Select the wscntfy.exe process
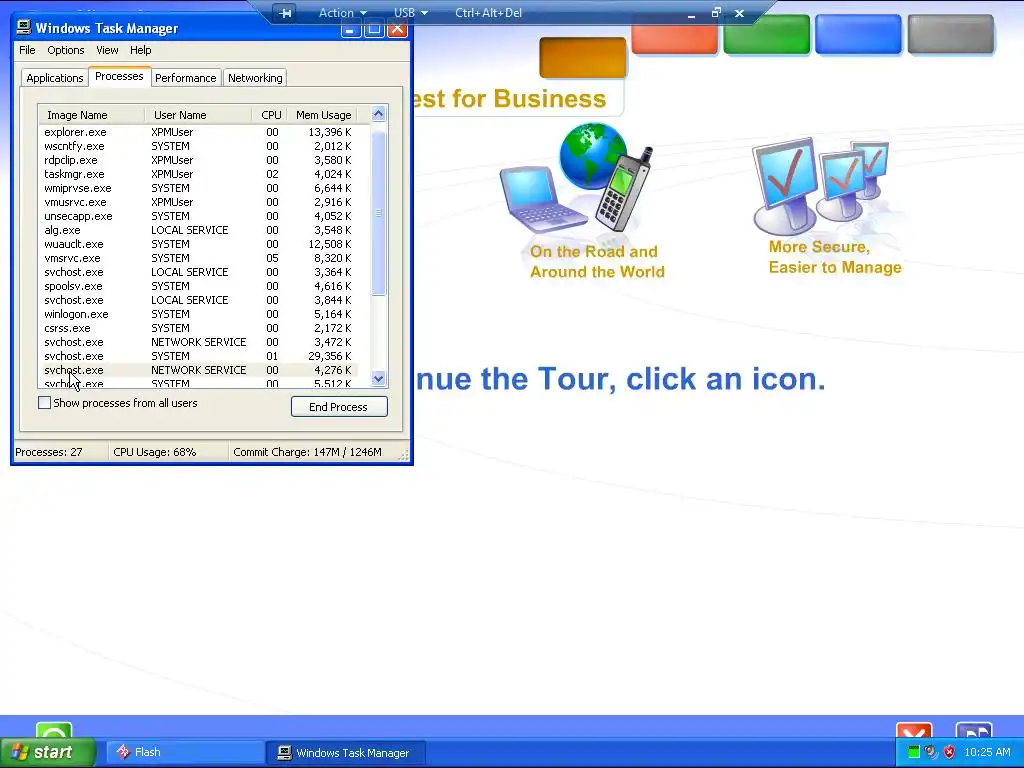This screenshot has height=768, width=1024. [199, 146]
